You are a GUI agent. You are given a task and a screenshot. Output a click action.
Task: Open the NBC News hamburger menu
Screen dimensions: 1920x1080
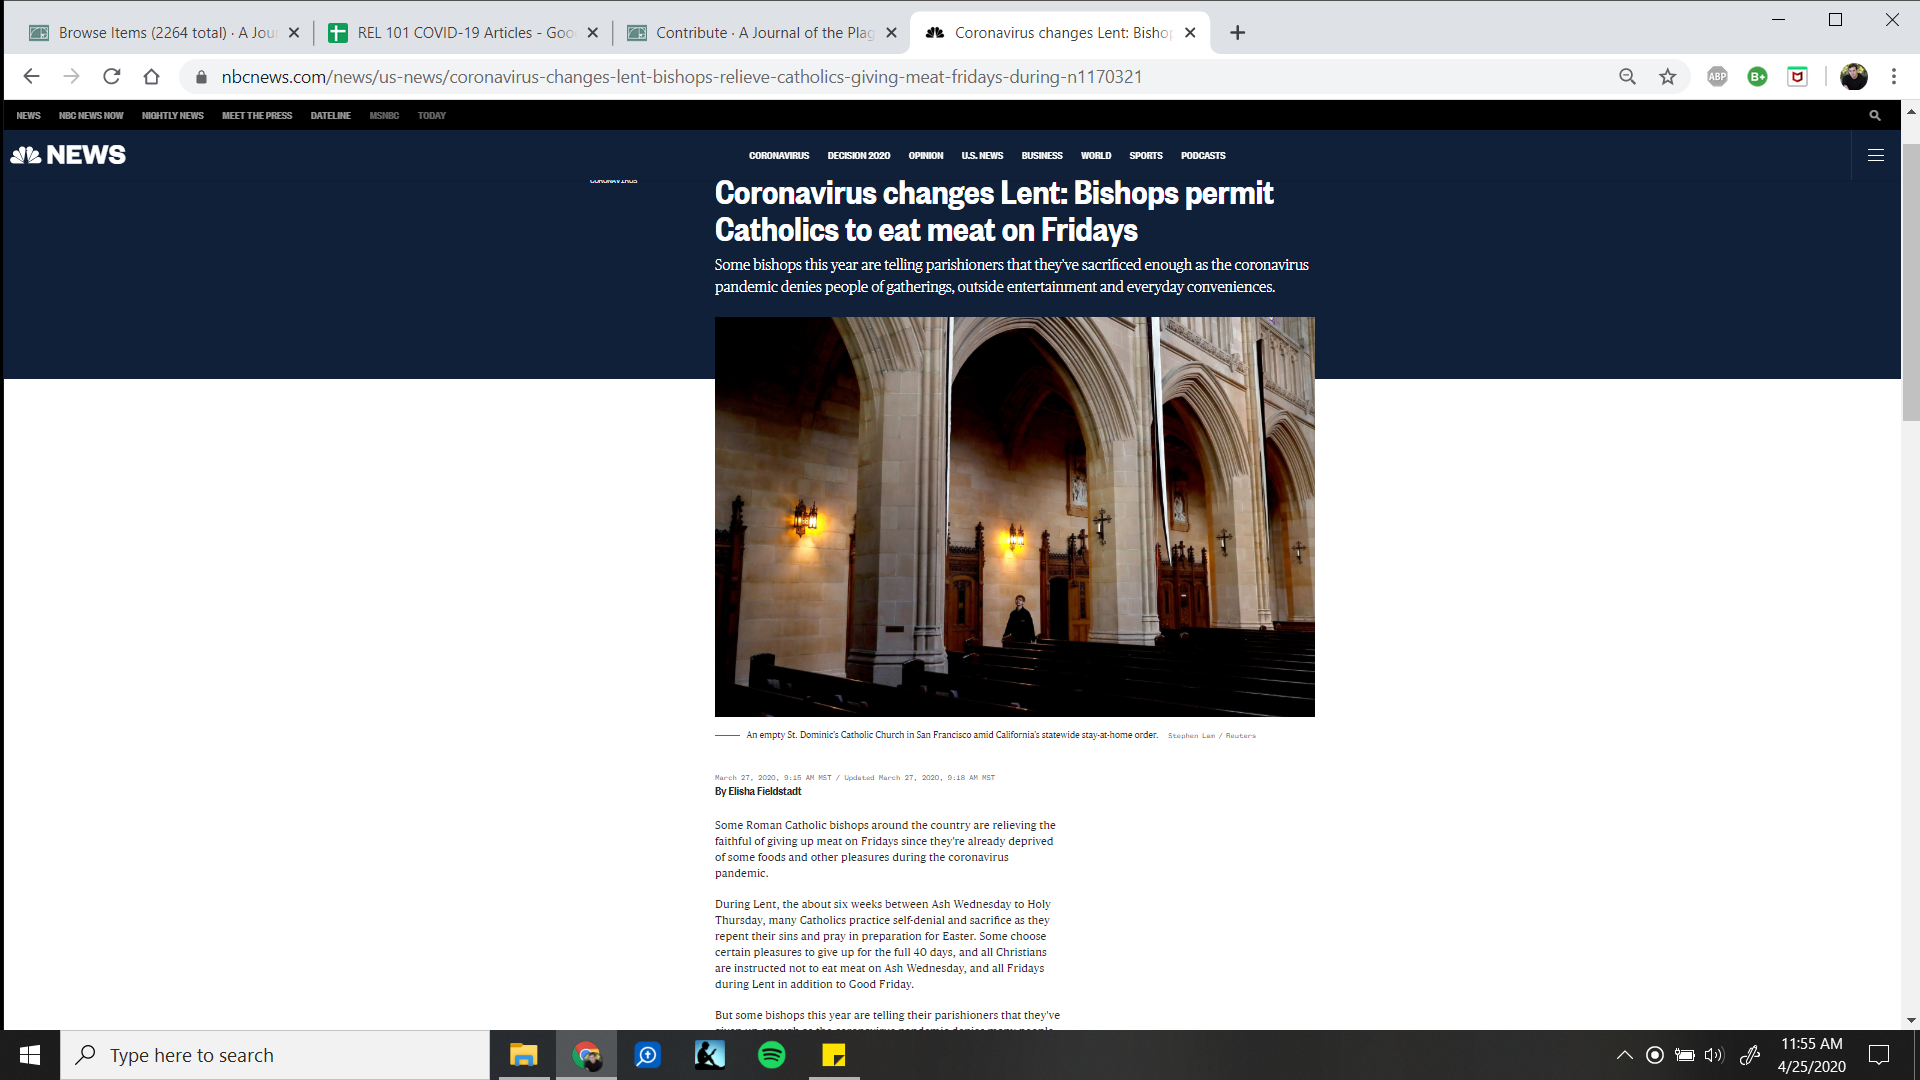1876,155
